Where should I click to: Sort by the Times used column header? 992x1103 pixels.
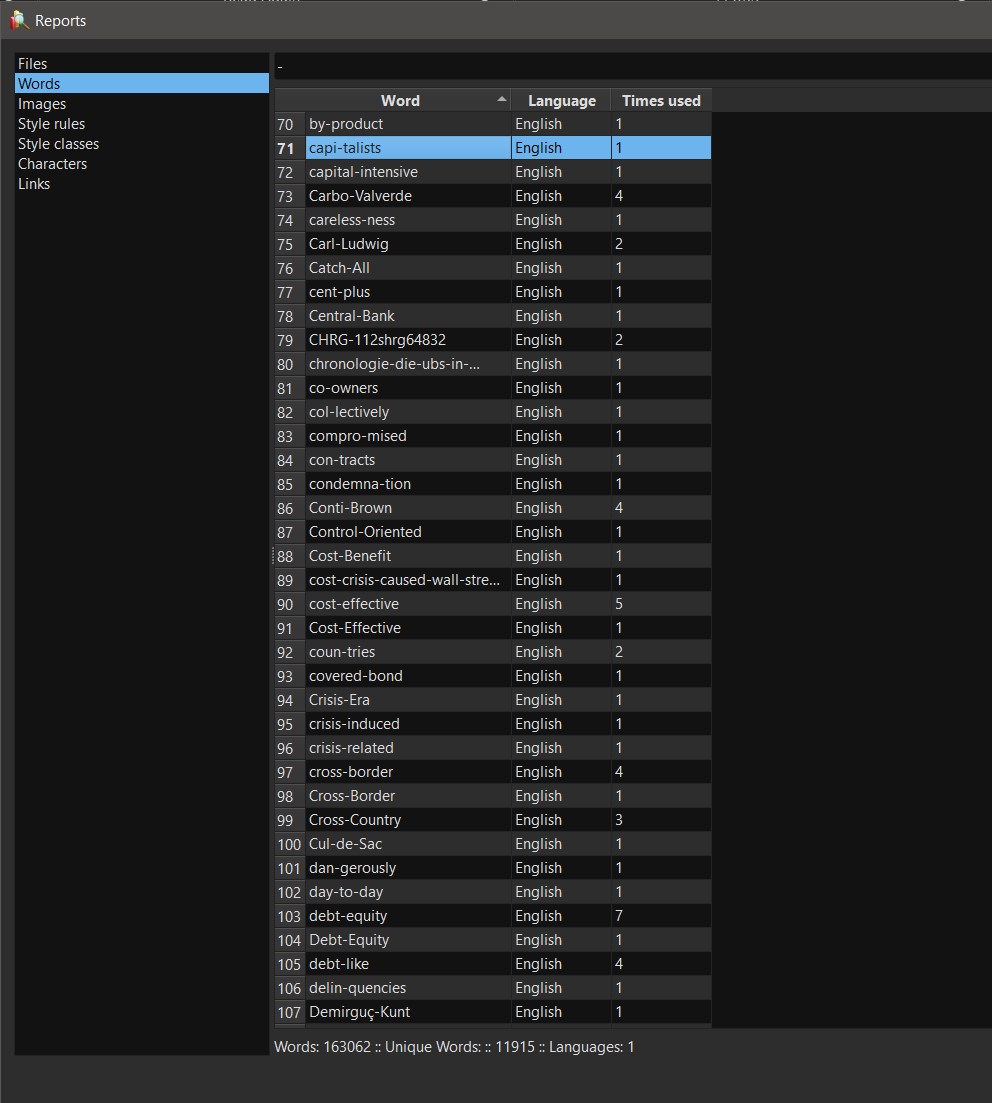pyautogui.click(x=661, y=101)
